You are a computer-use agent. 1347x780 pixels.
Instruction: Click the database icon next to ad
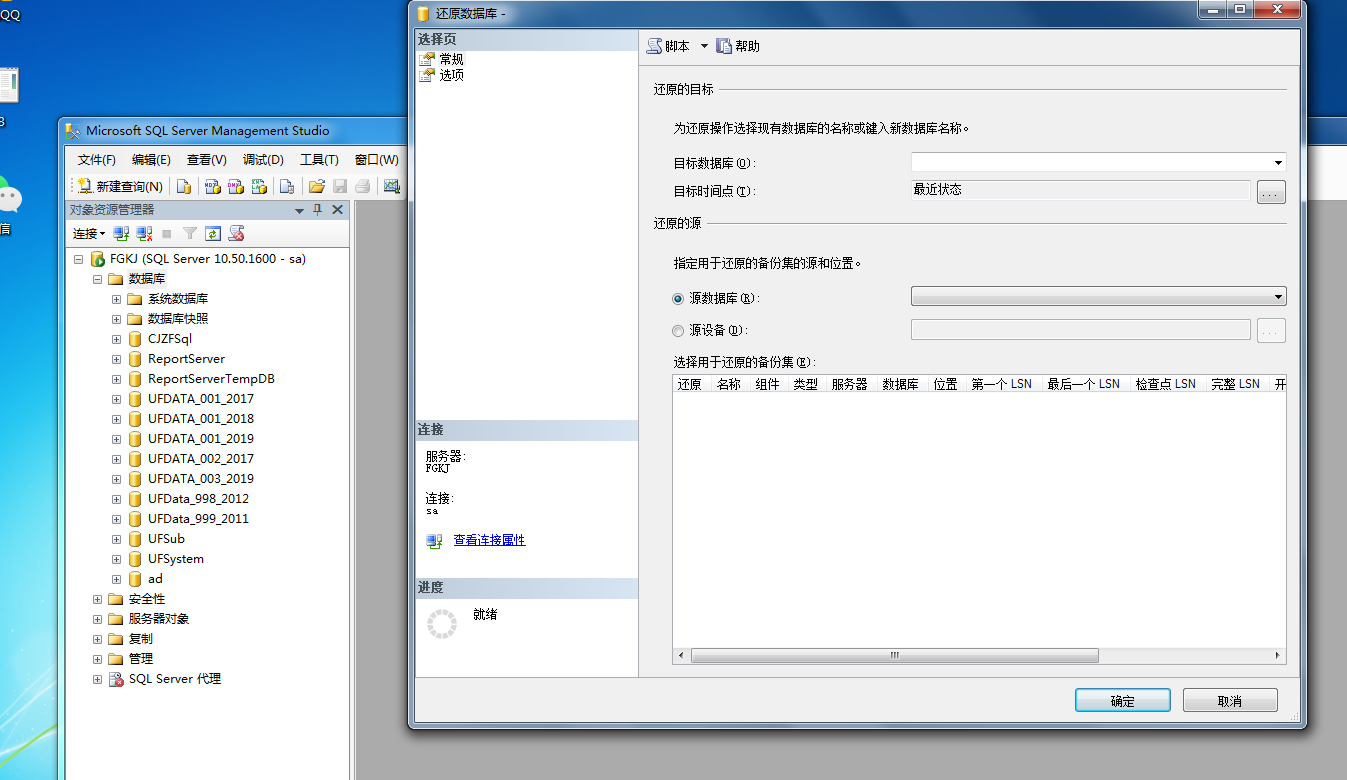tap(135, 579)
